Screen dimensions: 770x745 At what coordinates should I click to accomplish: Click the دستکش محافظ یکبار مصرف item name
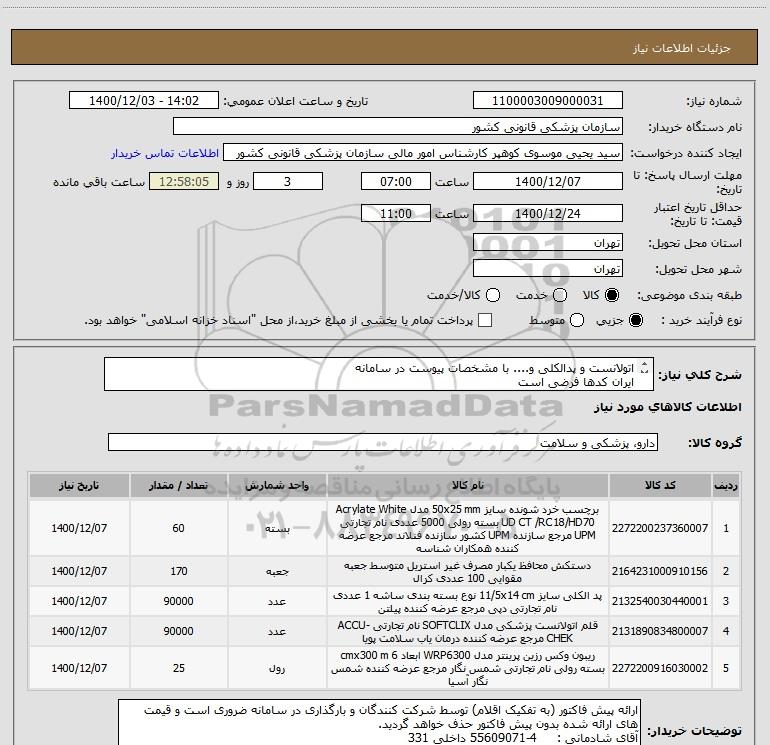(x=468, y=572)
